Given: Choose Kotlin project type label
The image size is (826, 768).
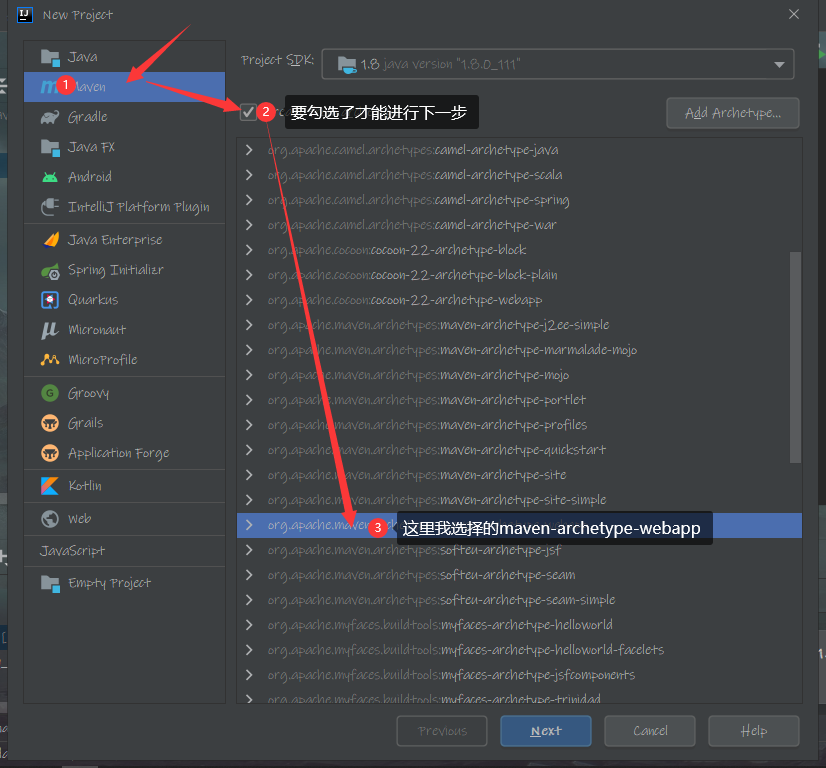Looking at the screenshot, I should [x=85, y=486].
